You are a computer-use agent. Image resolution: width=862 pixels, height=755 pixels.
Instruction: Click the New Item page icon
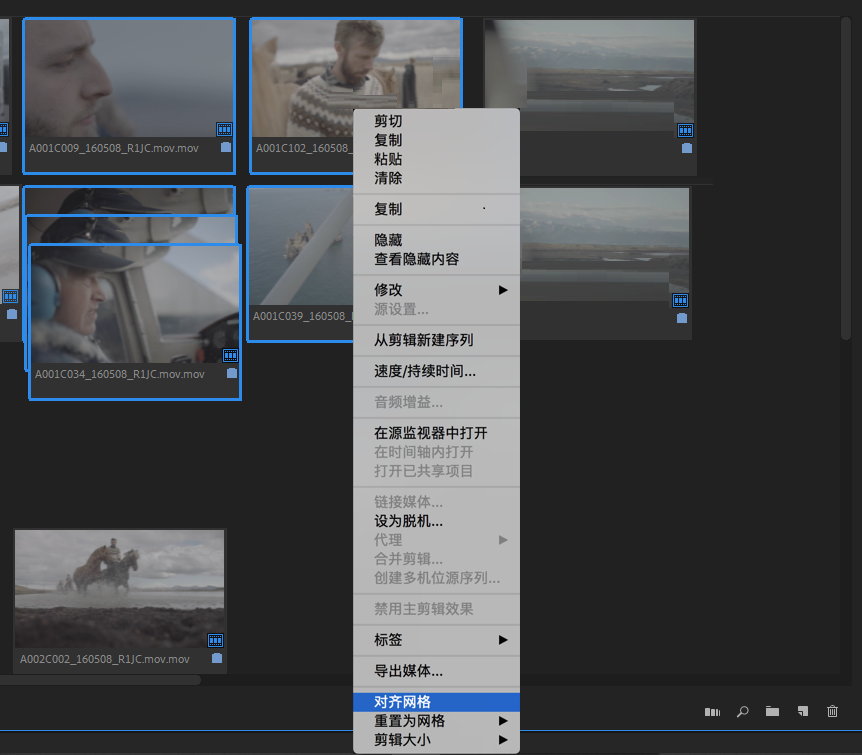tap(803, 712)
